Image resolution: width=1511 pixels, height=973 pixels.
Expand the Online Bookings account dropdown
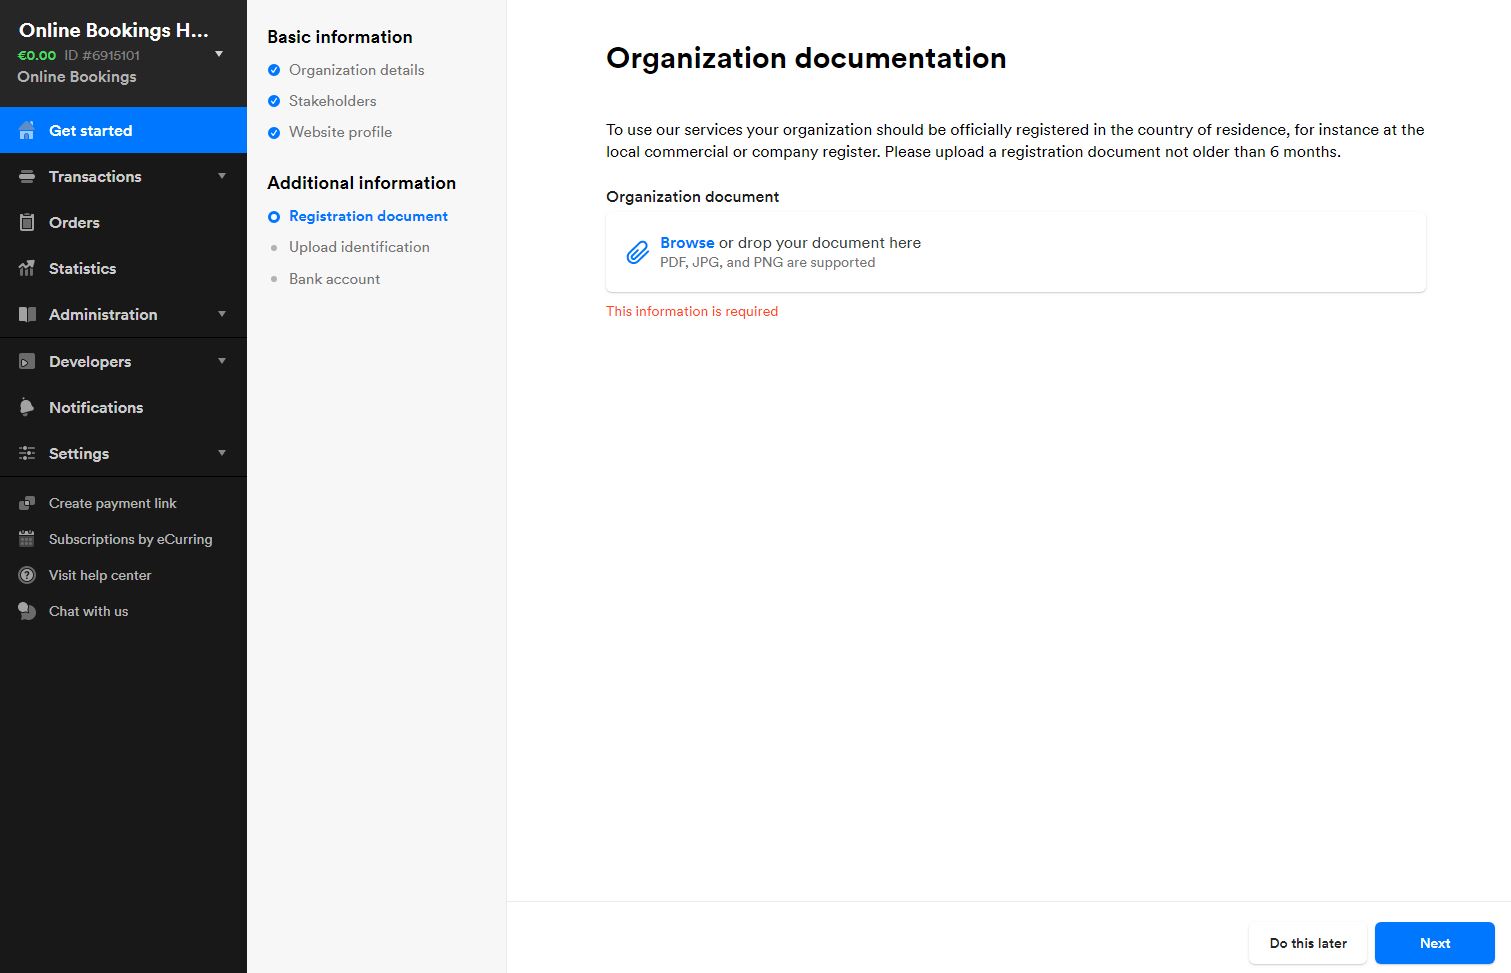coord(218,55)
